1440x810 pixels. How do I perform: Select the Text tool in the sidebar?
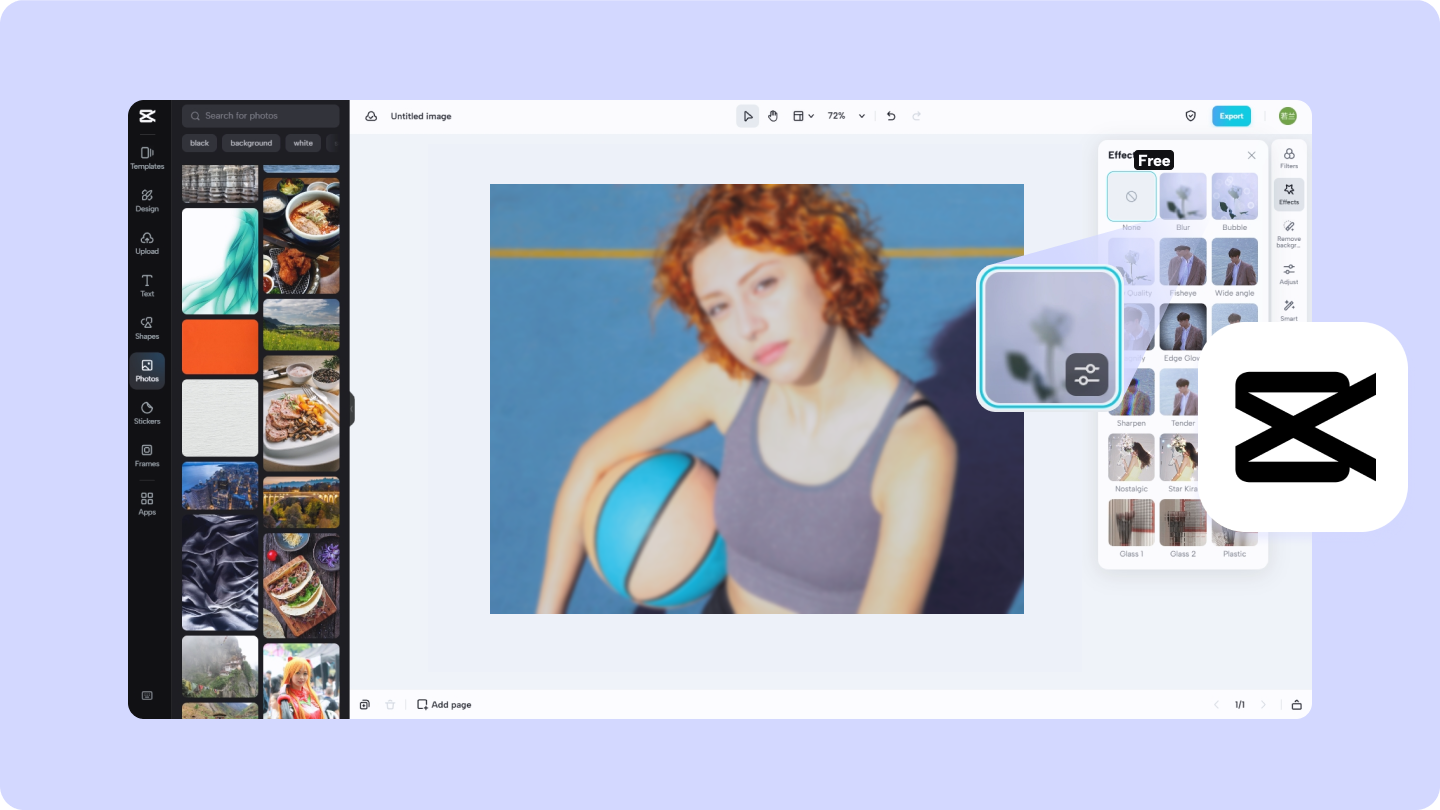(147, 285)
